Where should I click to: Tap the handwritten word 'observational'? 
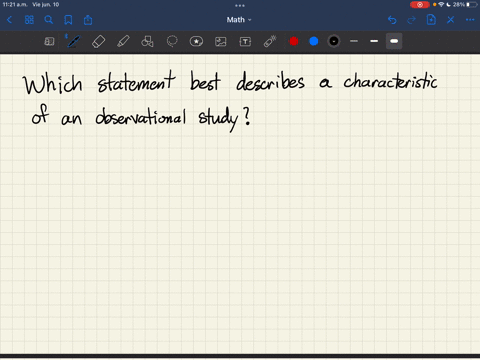click(140, 117)
